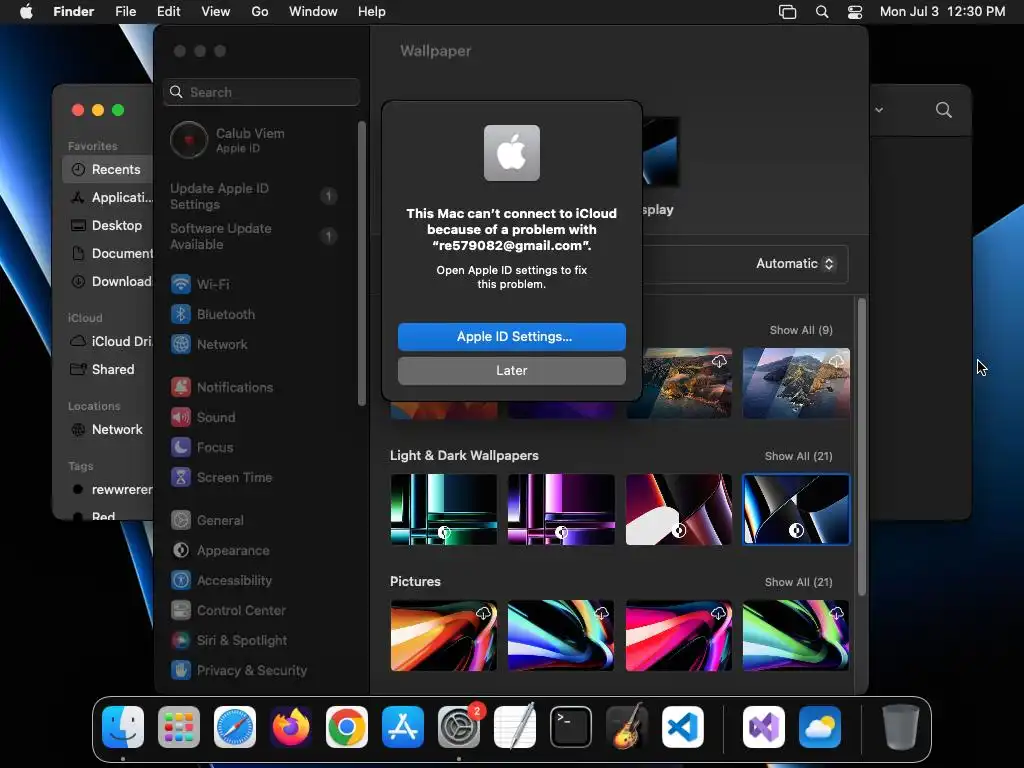This screenshot has width=1024, height=768.
Task: Click the settings sidebar scrollbar
Action: (x=362, y=264)
